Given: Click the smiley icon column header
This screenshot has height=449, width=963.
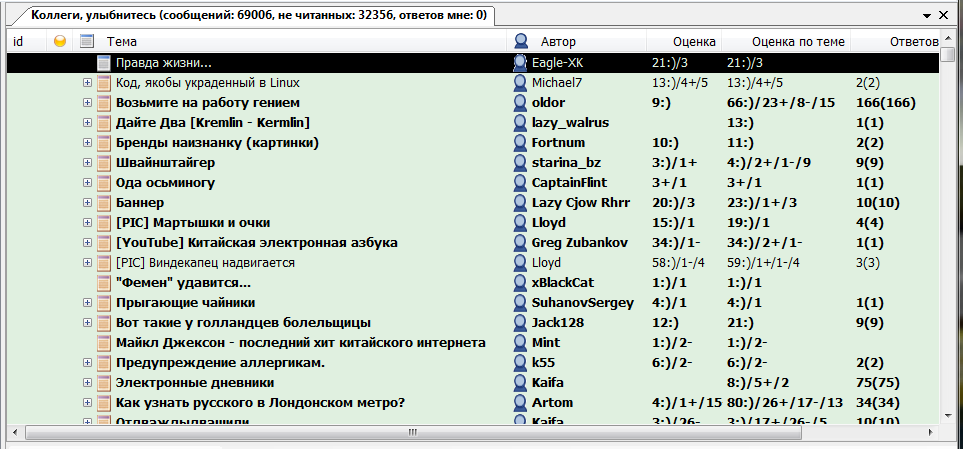Looking at the screenshot, I should (x=60, y=41).
